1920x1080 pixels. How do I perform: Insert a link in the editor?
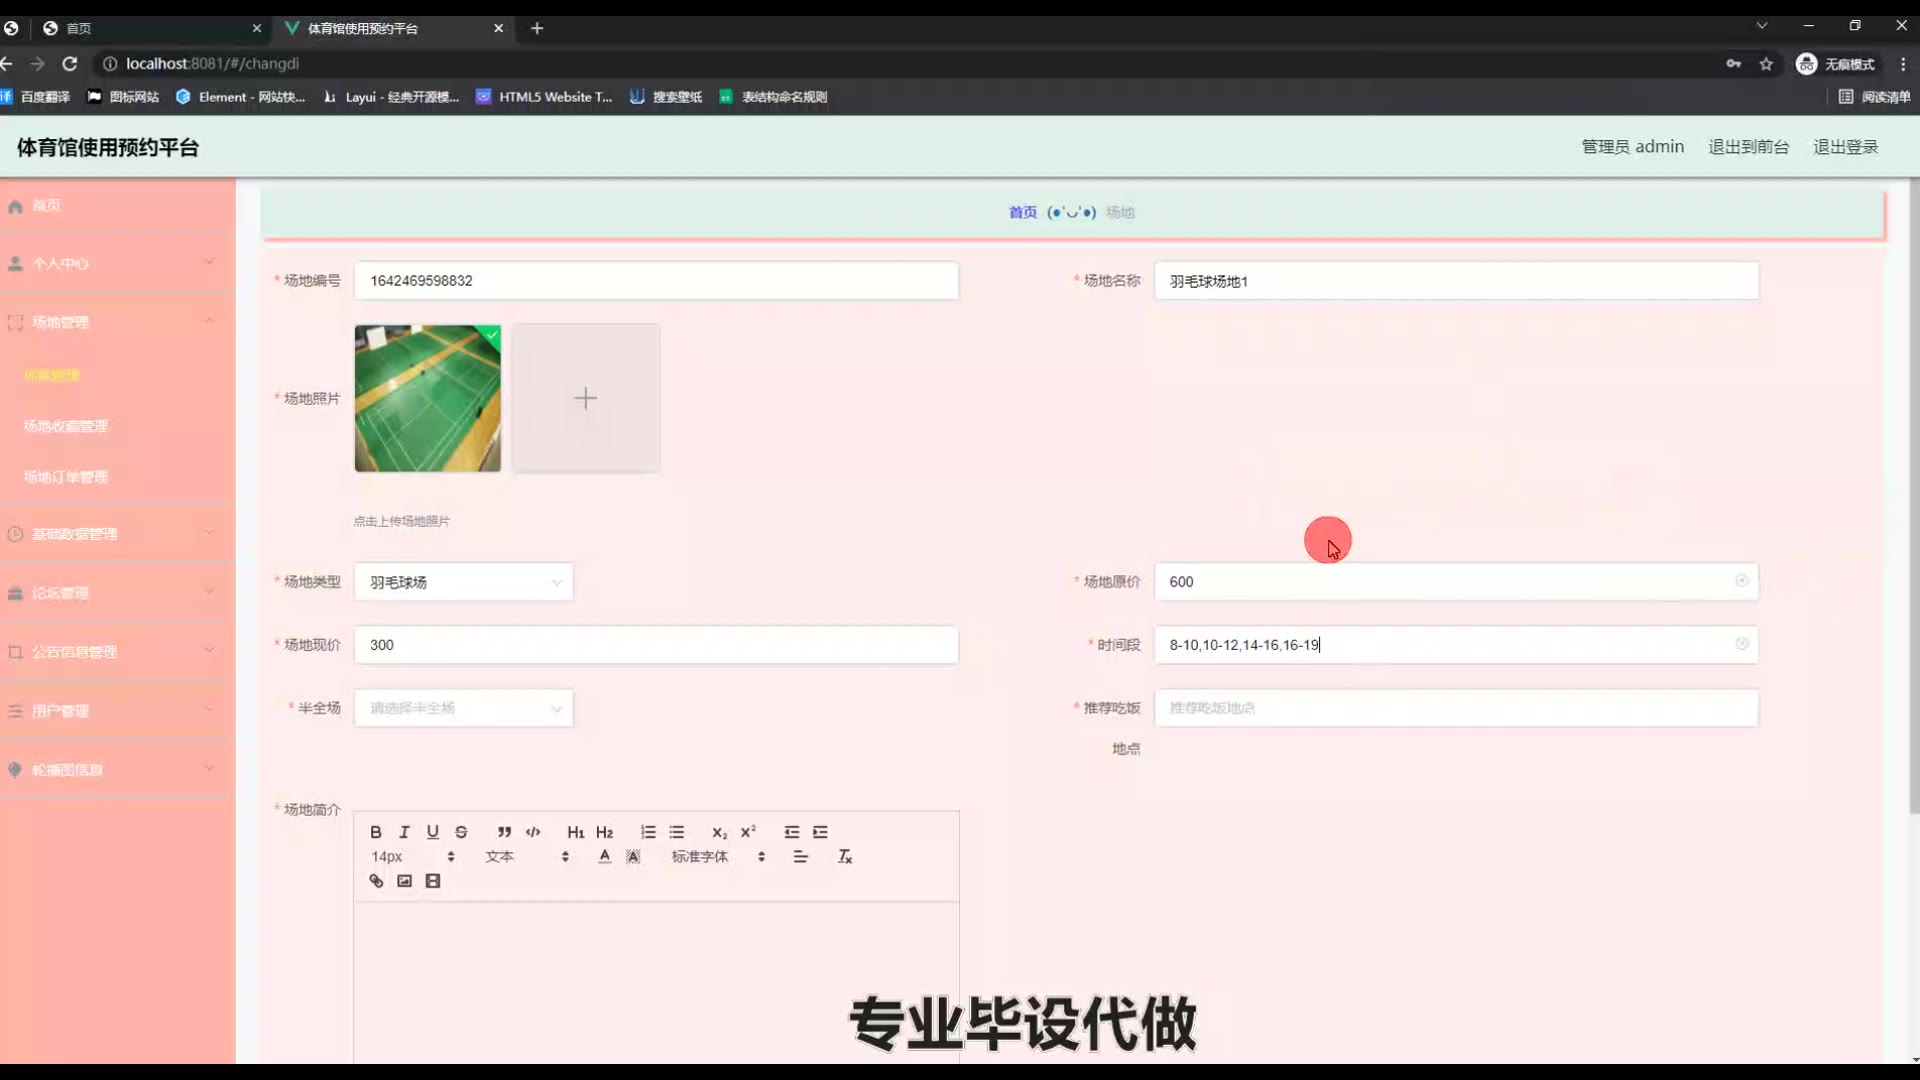tap(376, 881)
